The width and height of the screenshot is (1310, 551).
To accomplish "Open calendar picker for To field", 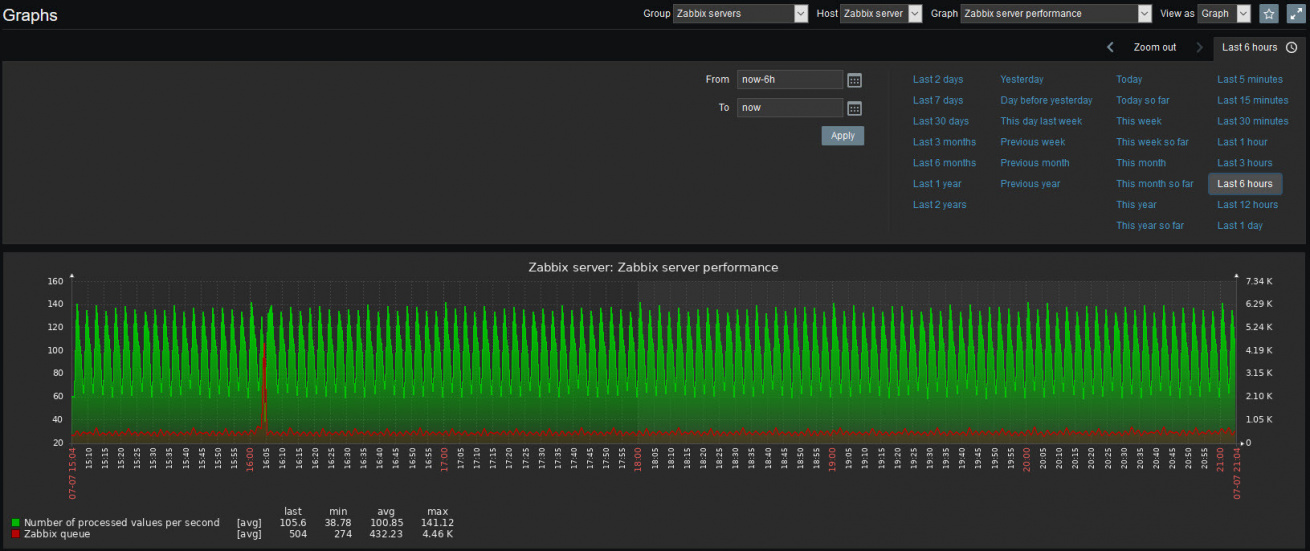I will point(854,108).
